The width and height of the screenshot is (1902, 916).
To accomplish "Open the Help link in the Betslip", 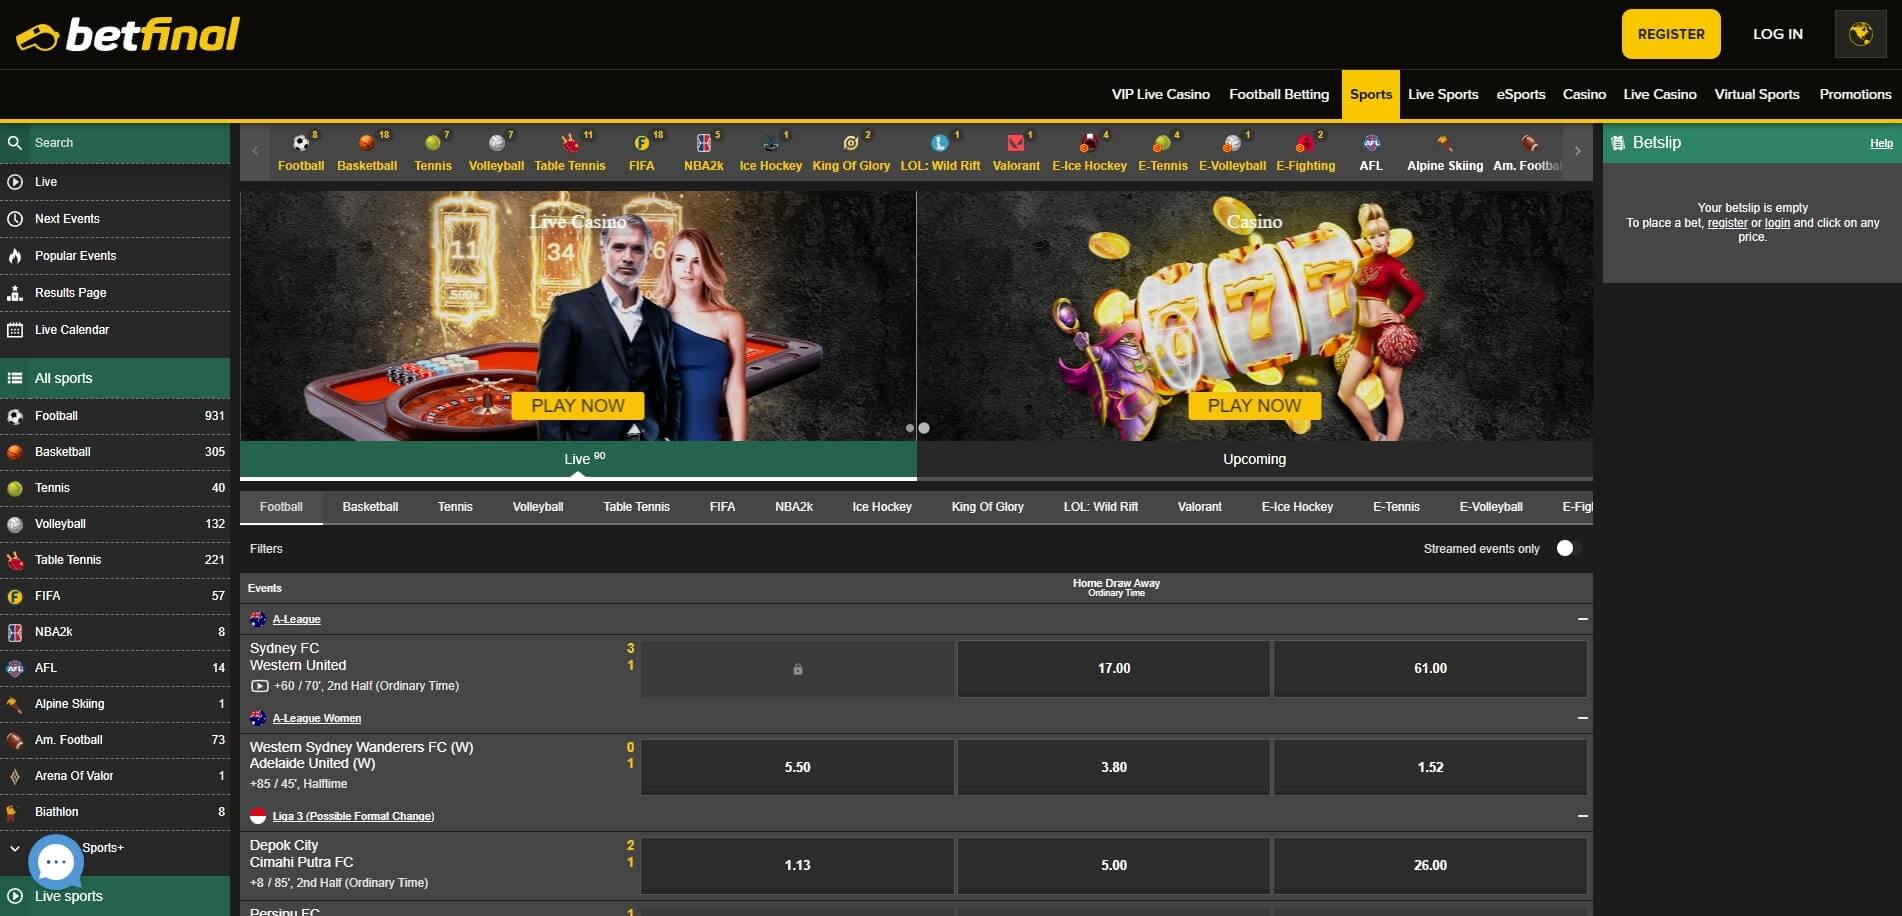I will [1881, 143].
